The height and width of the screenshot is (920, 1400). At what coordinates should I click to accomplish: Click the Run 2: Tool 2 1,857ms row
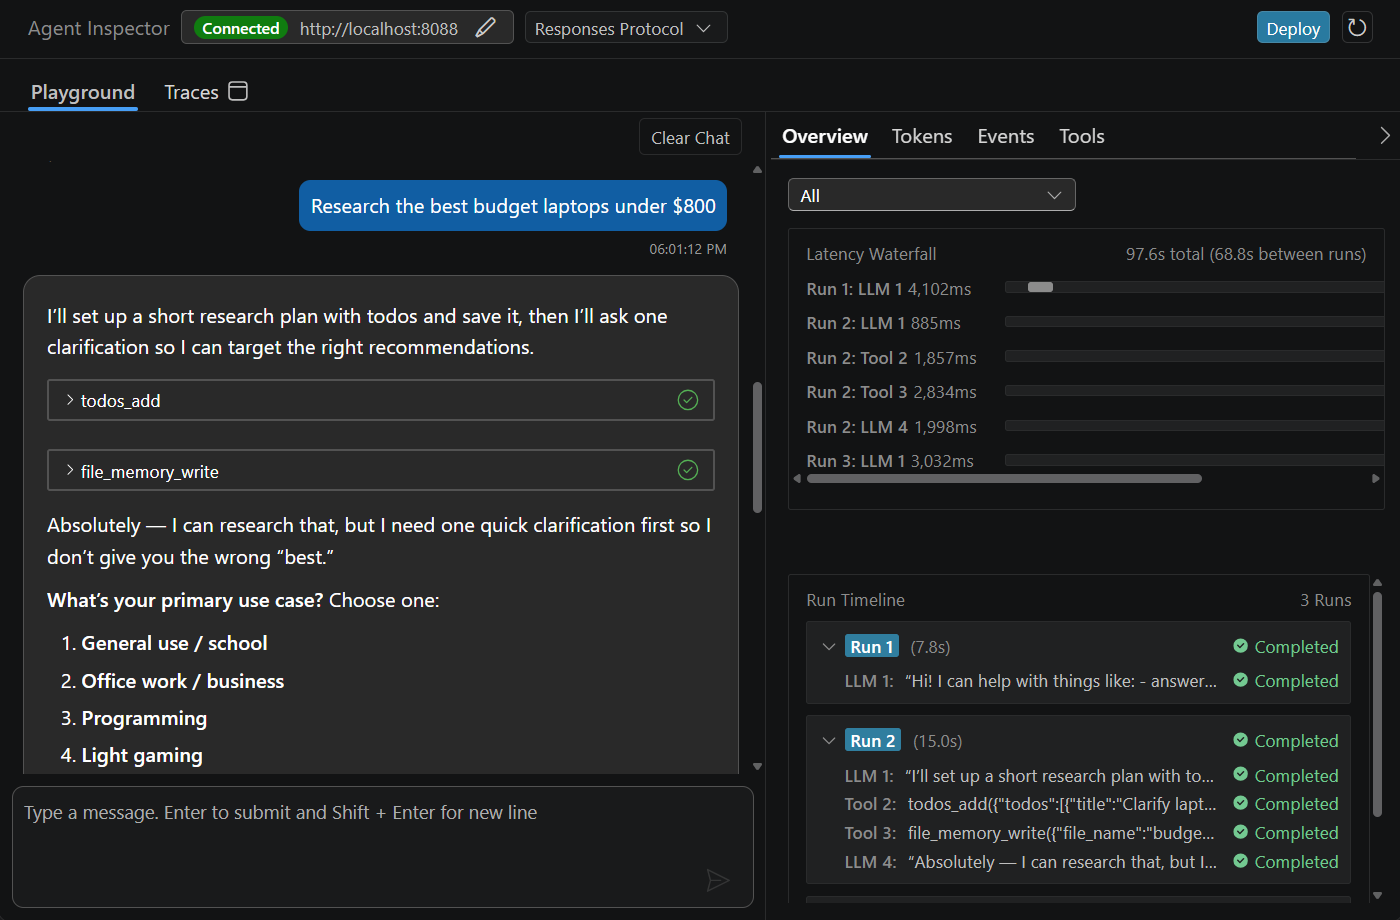1094,358
